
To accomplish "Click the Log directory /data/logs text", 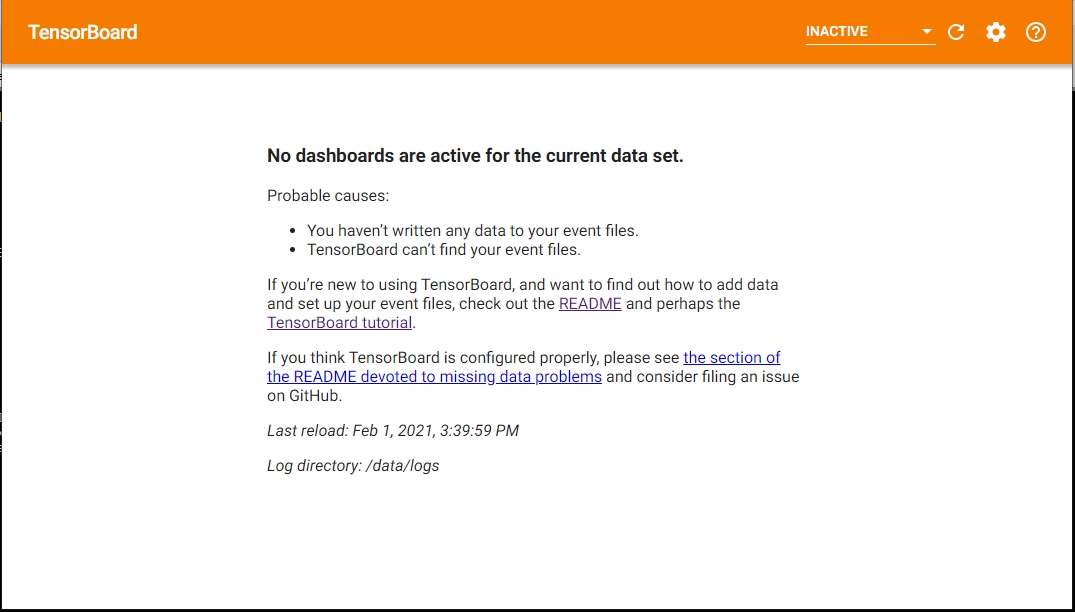I will 353,466.
